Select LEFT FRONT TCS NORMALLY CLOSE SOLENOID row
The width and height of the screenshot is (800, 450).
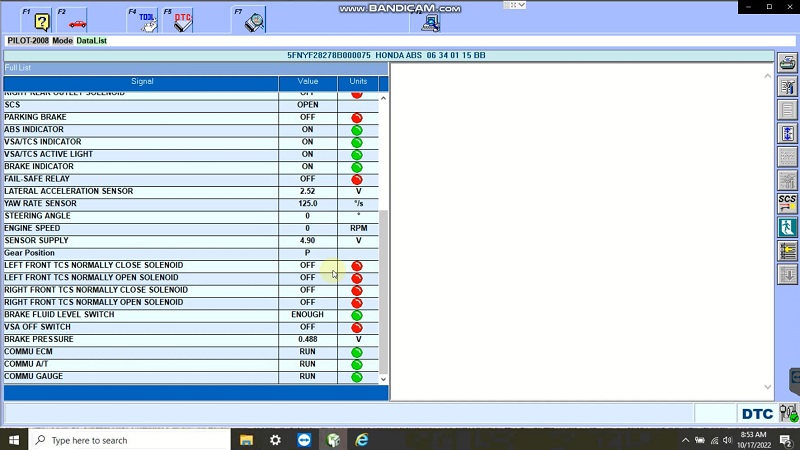pos(191,265)
